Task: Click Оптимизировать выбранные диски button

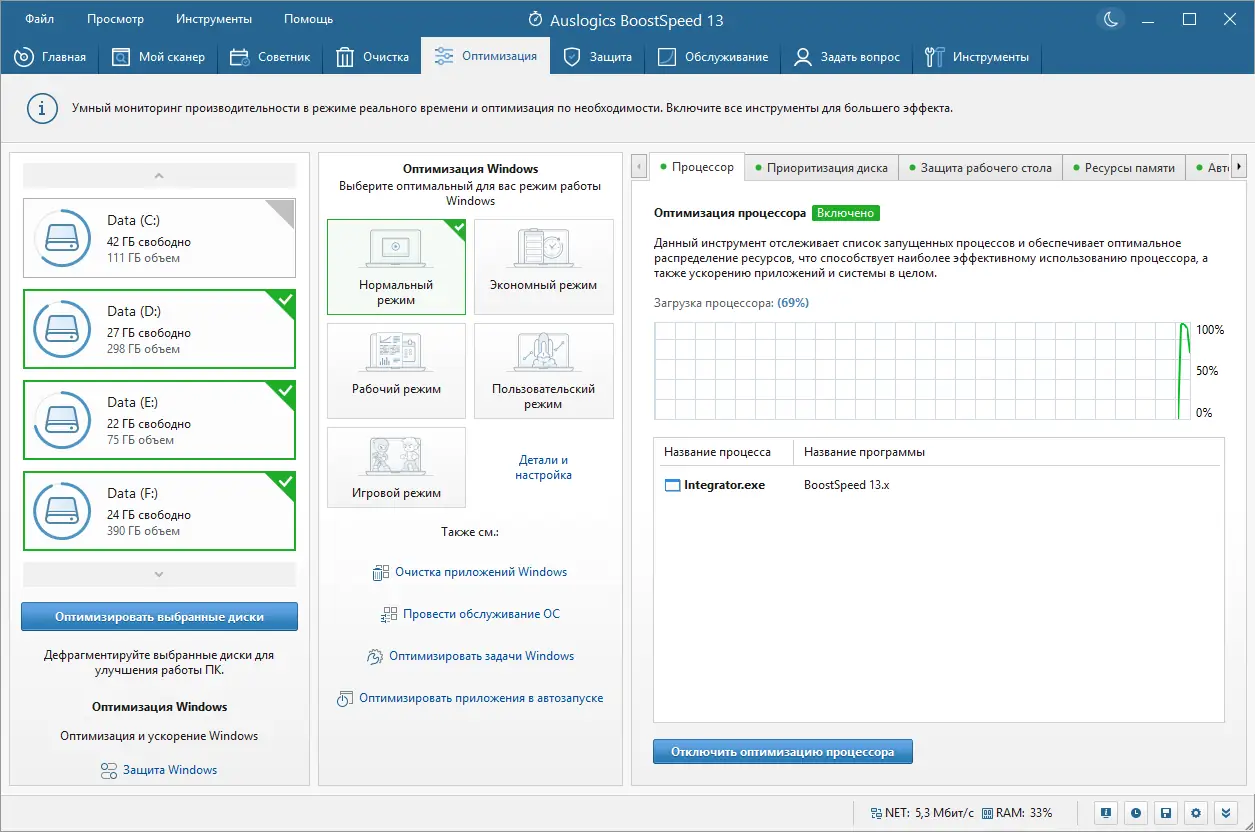Action: coord(159,617)
